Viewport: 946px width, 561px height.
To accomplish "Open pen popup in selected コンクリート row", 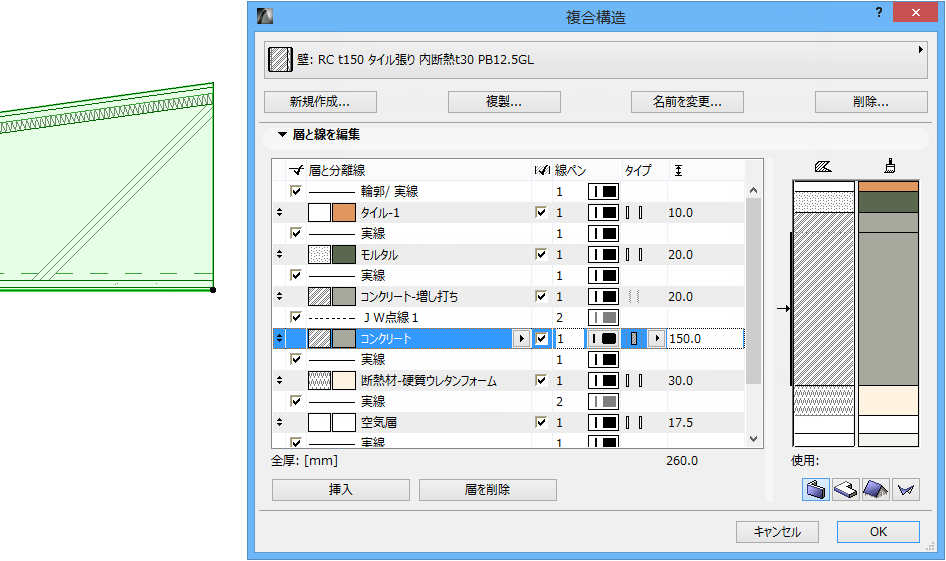I will 603,338.
